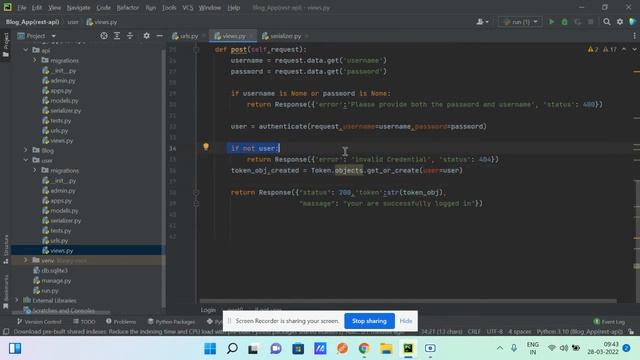Open IDE settings gear in main toolbar
Image resolution: width=640 pixels, height=360 pixels.
(x=620, y=22)
